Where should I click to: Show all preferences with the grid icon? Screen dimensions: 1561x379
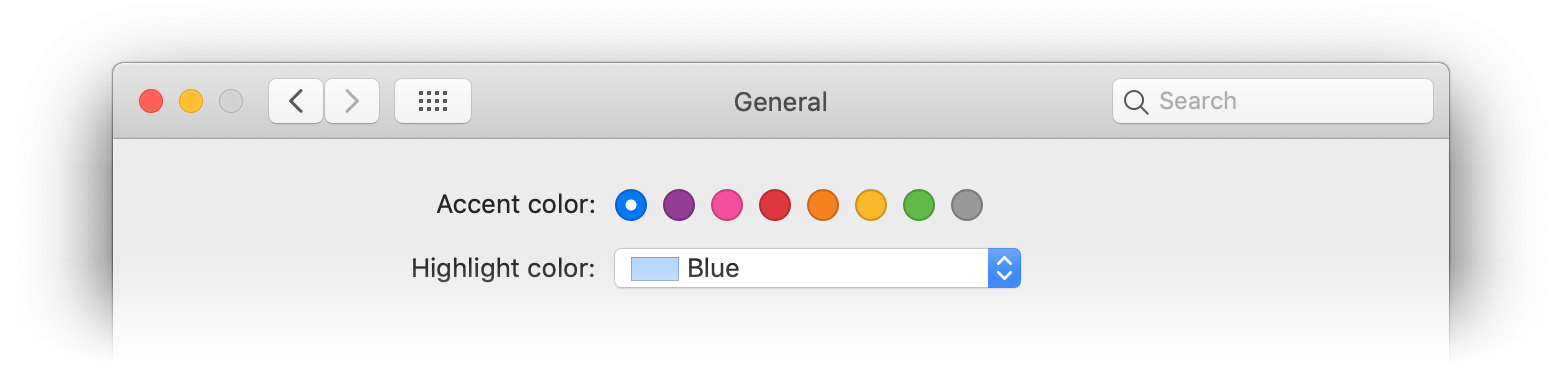pos(433,101)
